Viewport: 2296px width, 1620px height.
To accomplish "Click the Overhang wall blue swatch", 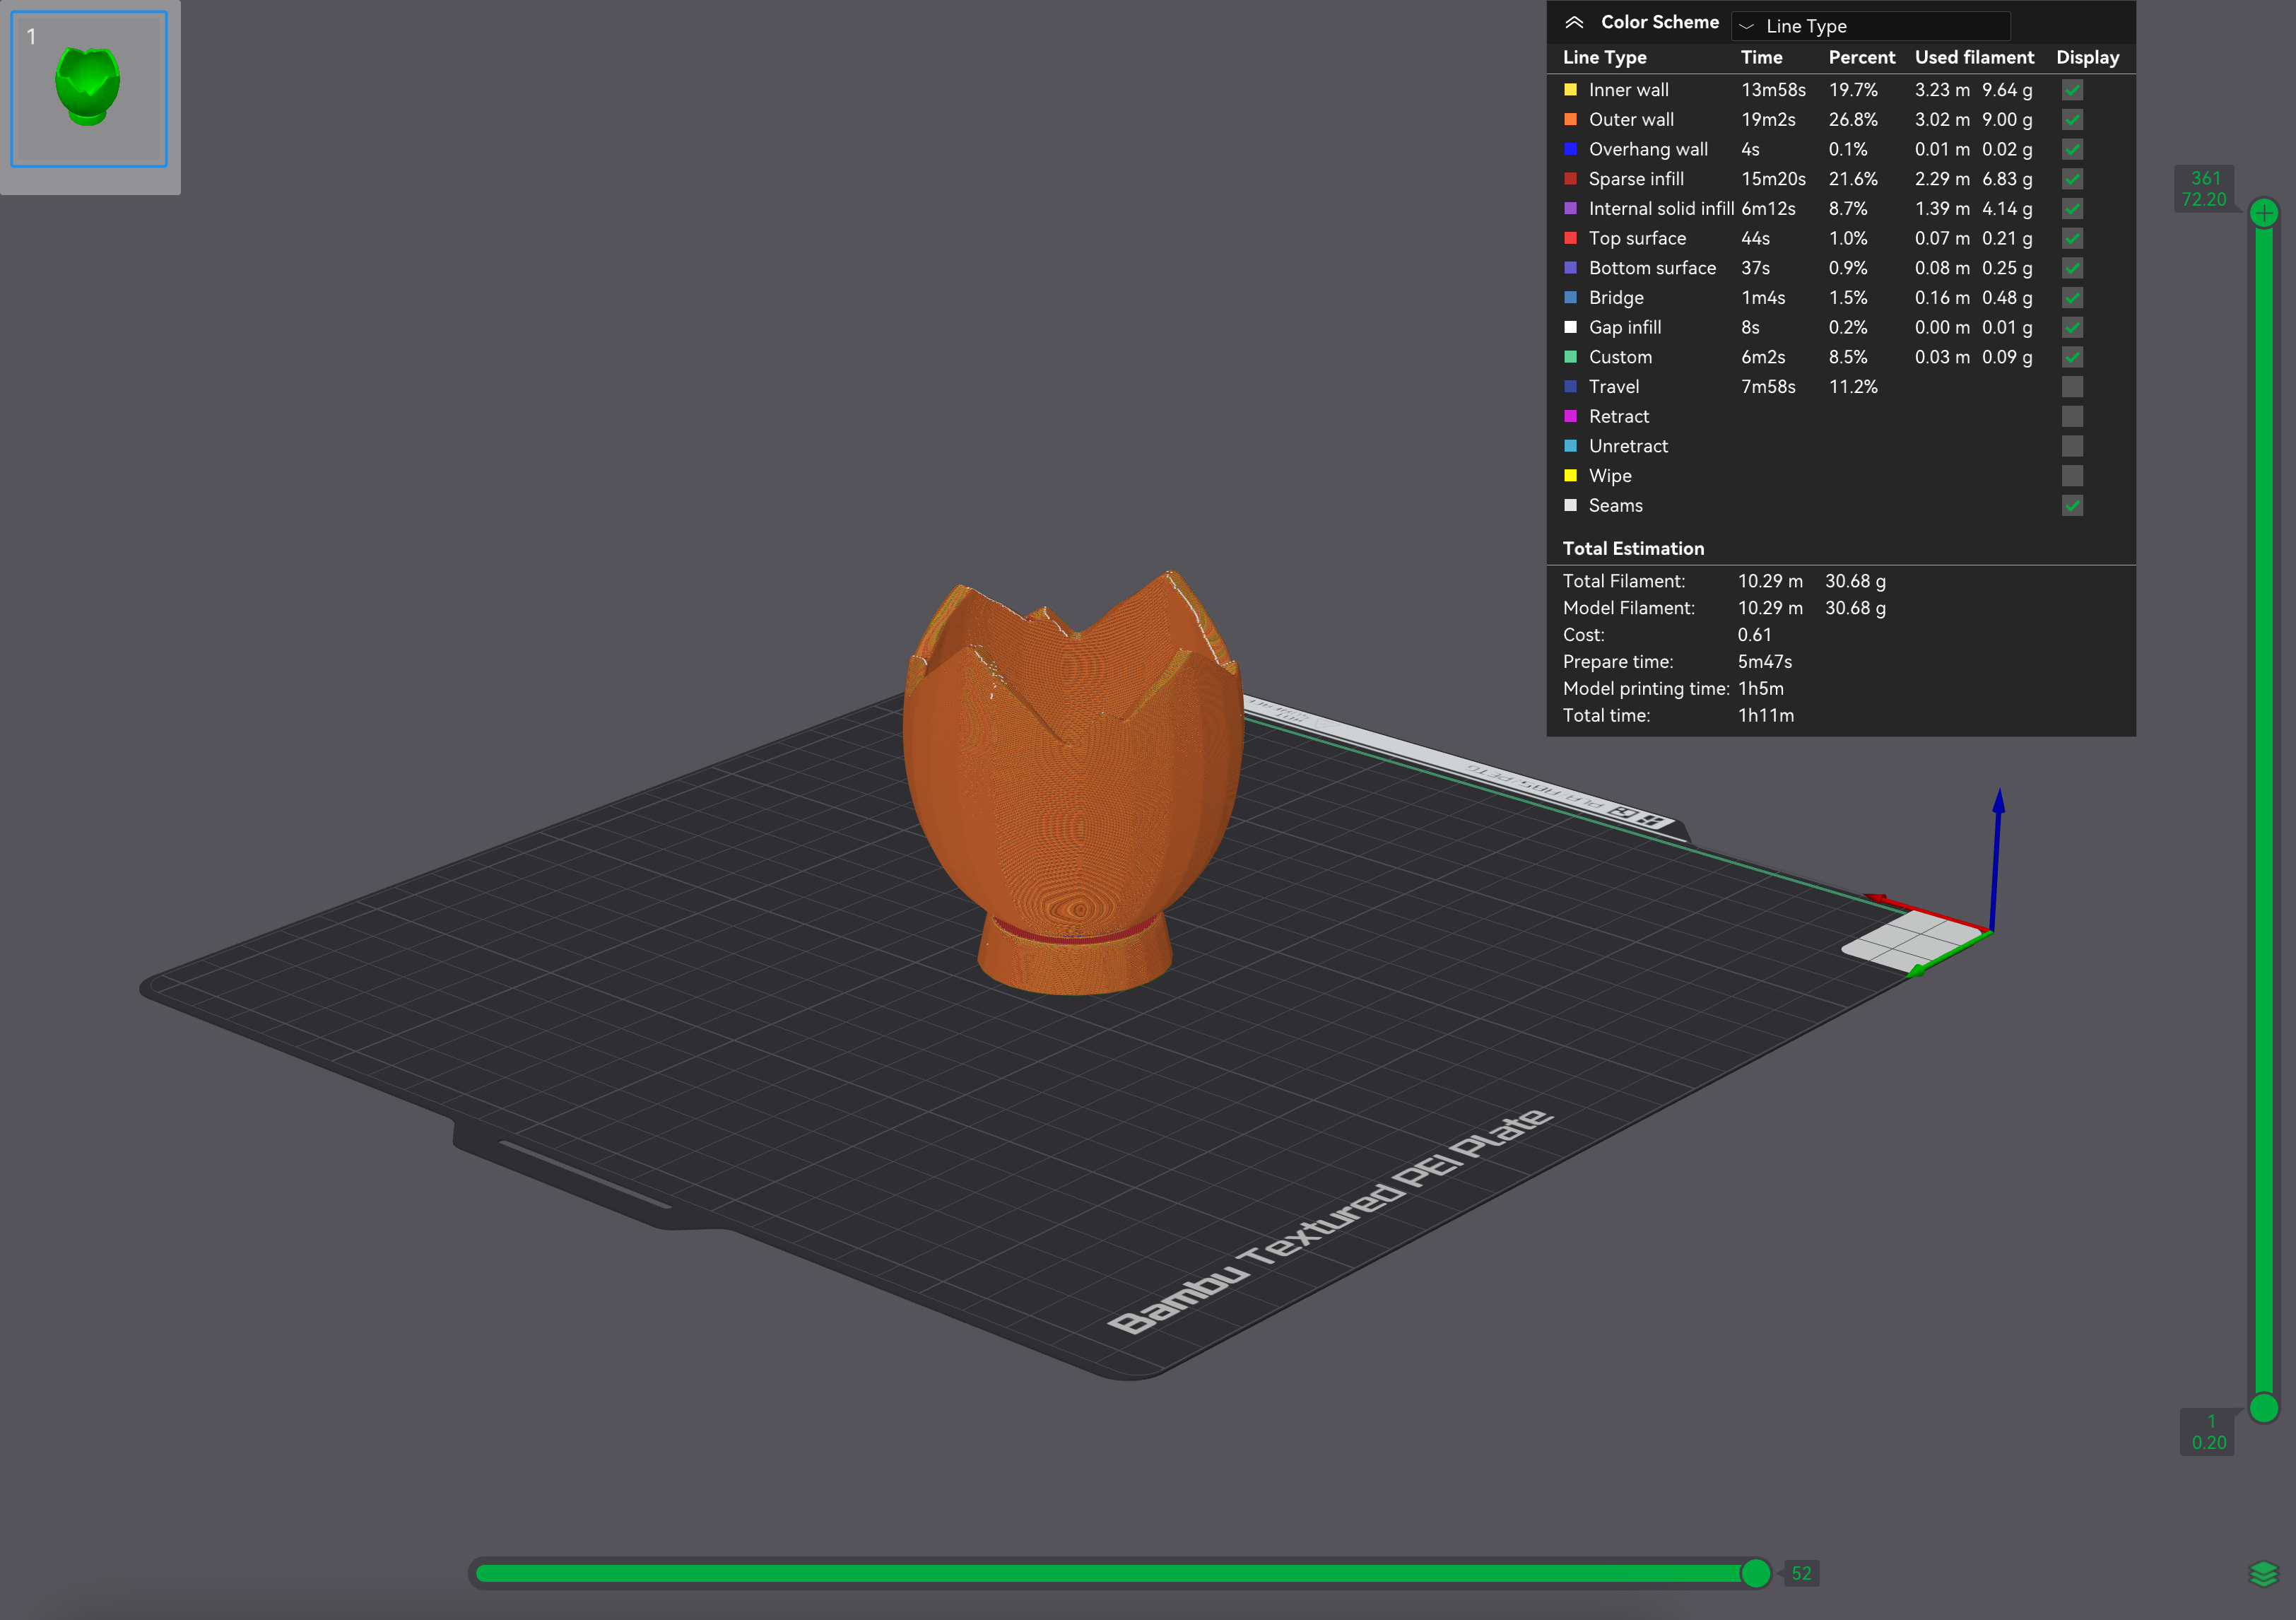I will pos(1570,149).
